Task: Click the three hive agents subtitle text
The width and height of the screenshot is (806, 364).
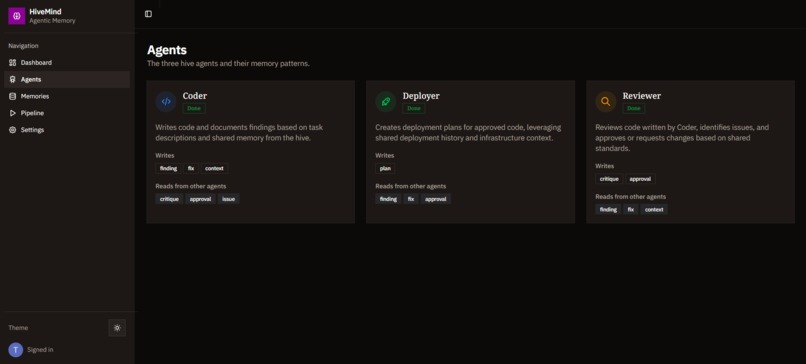Action: click(228, 64)
